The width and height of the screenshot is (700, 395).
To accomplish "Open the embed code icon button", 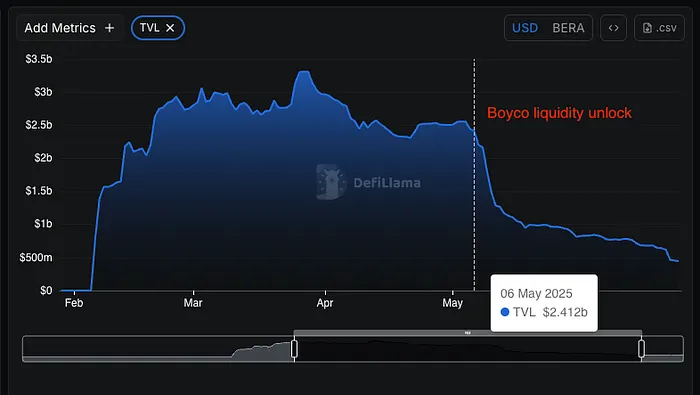I will (613, 28).
